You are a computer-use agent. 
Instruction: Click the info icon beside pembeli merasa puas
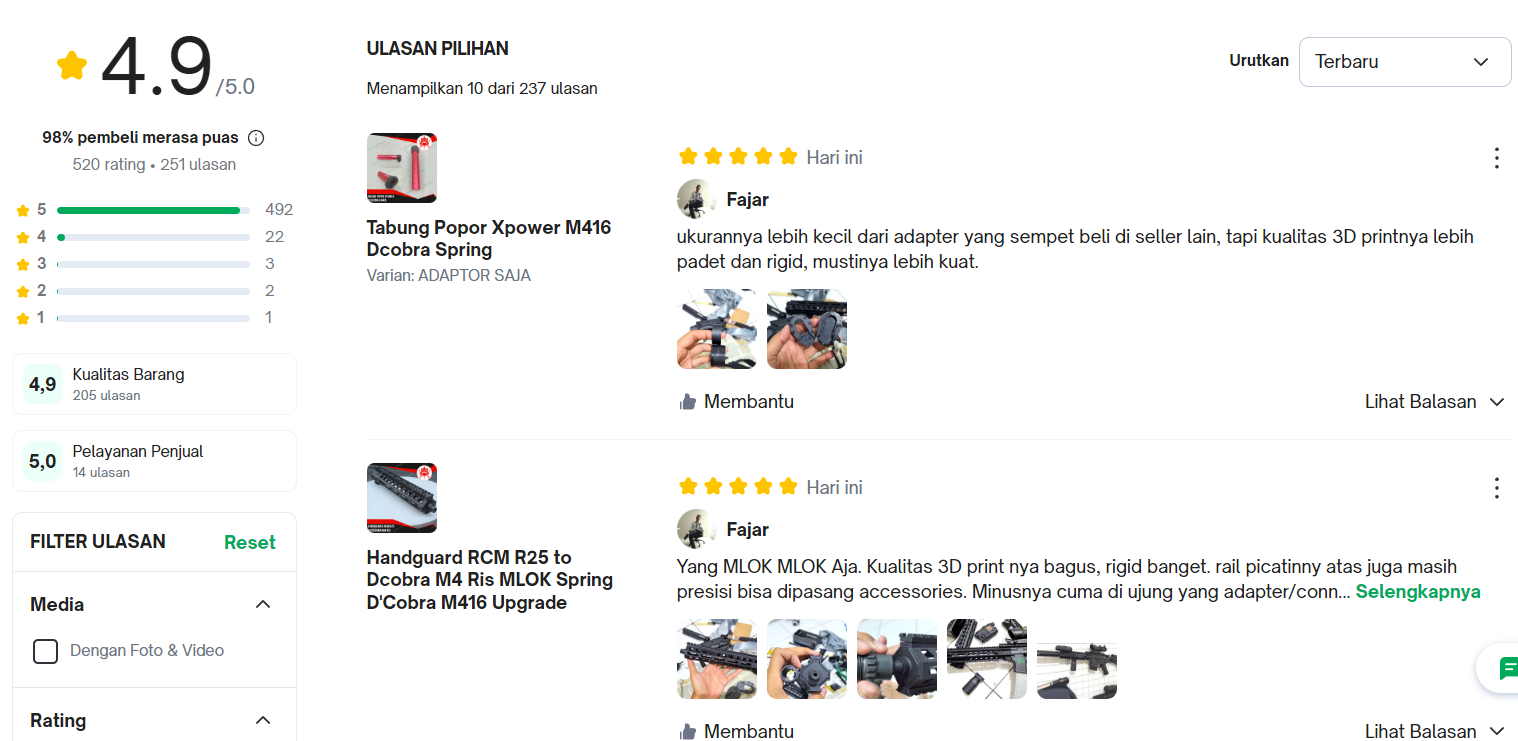[x=256, y=138]
